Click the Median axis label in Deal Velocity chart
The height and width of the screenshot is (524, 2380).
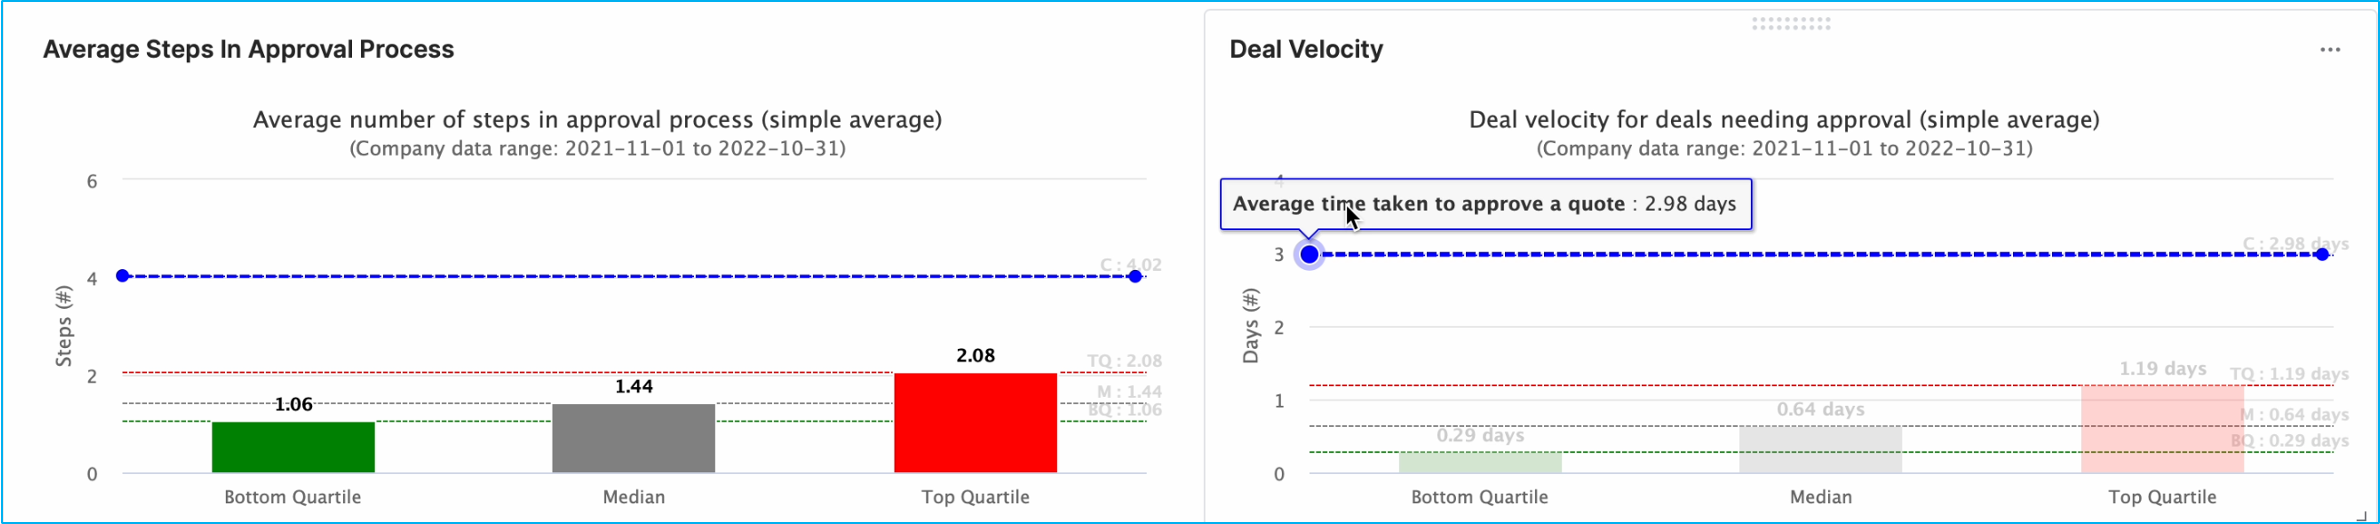pos(1820,497)
